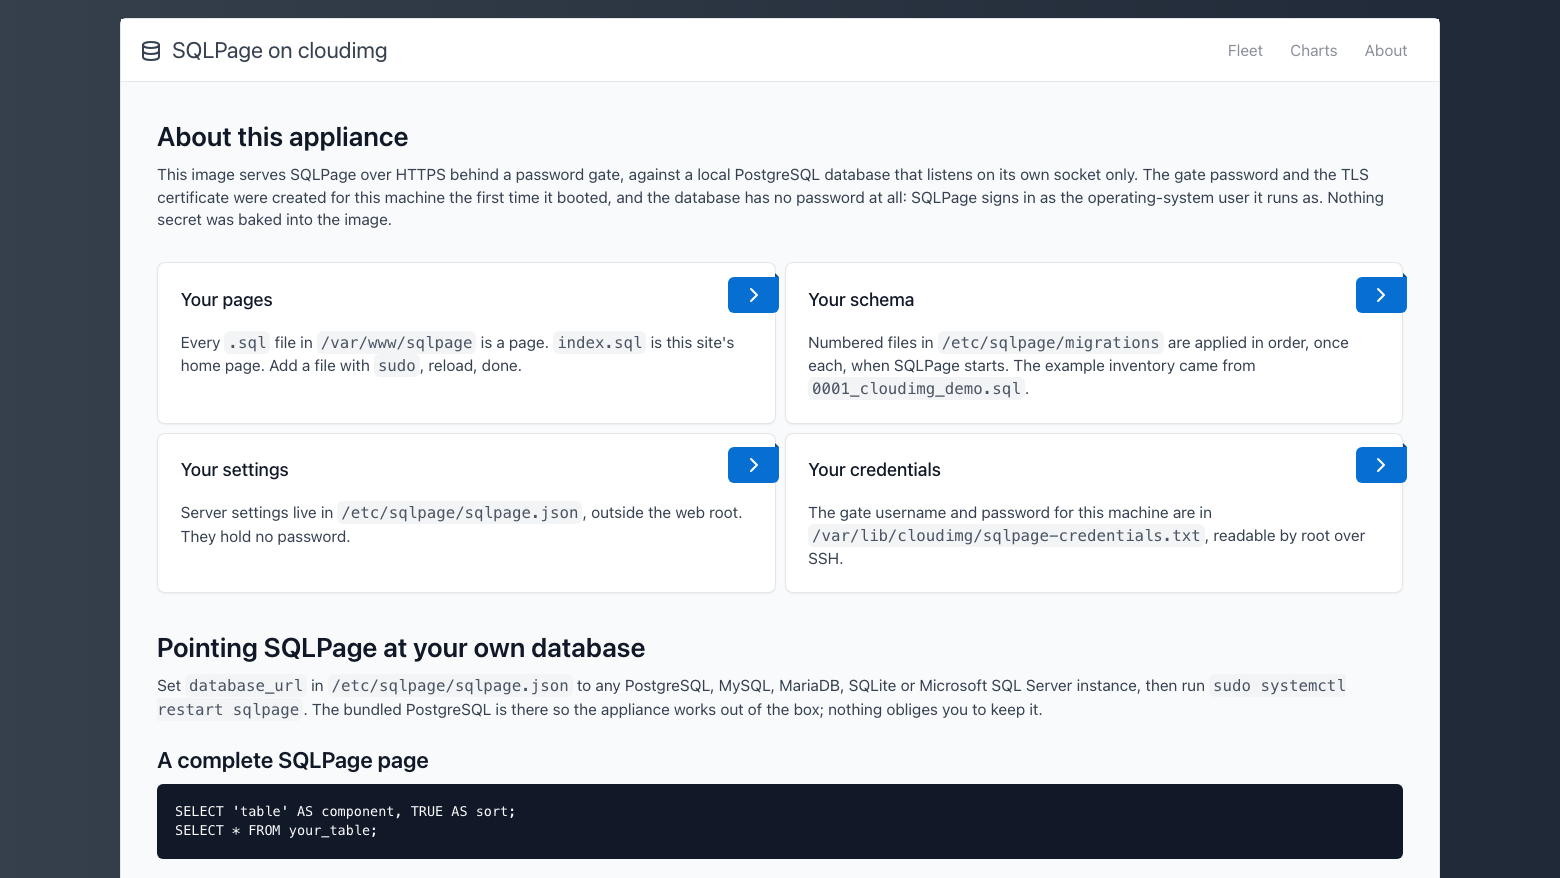Open the Your settings card arrow

point(753,465)
